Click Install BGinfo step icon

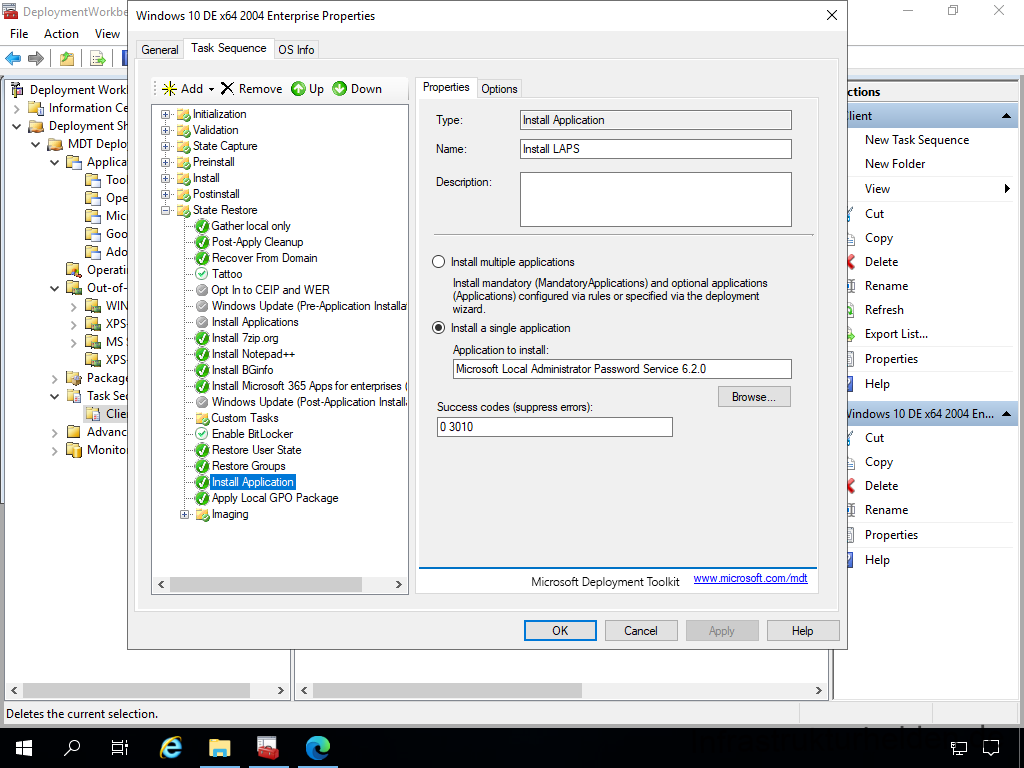pyautogui.click(x=202, y=370)
